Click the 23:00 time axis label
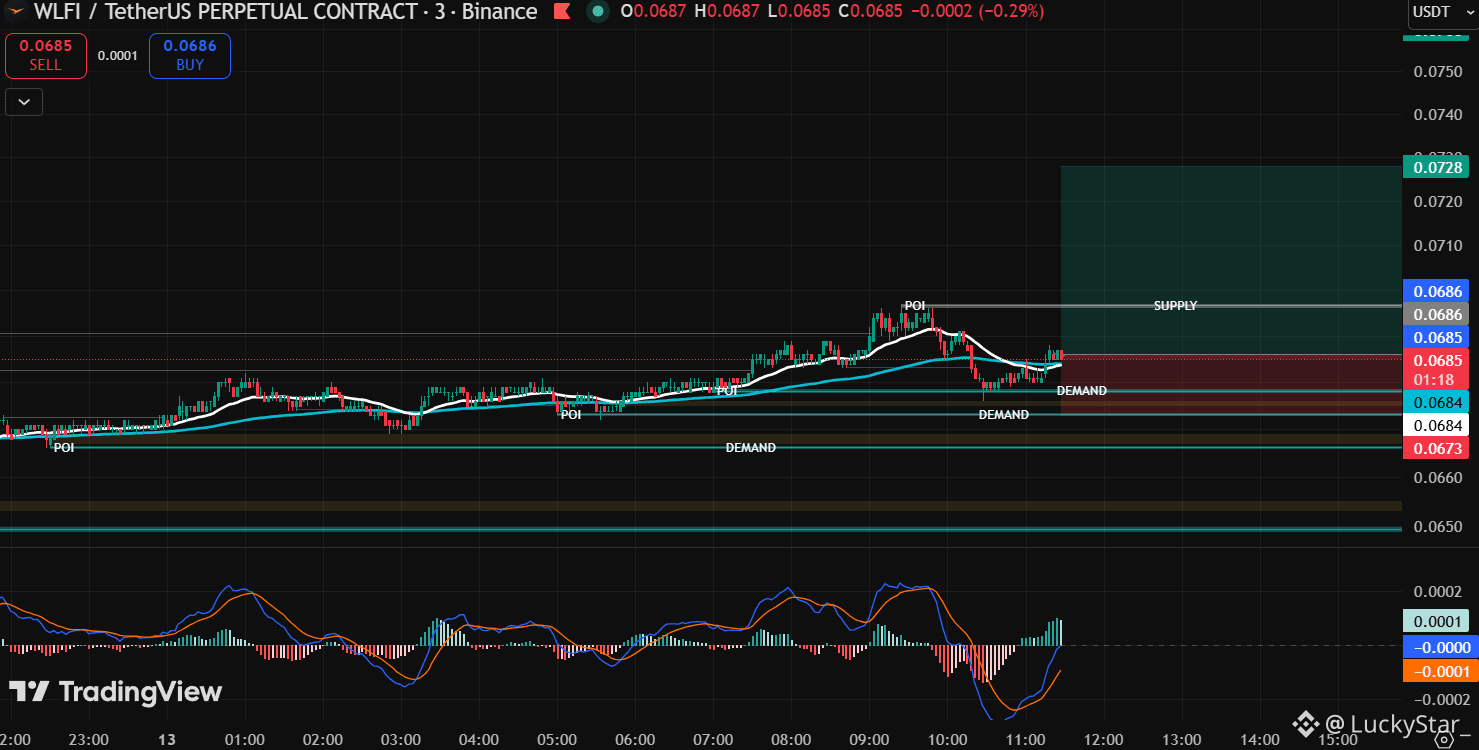Viewport: 1479px width, 750px height. [x=88, y=740]
